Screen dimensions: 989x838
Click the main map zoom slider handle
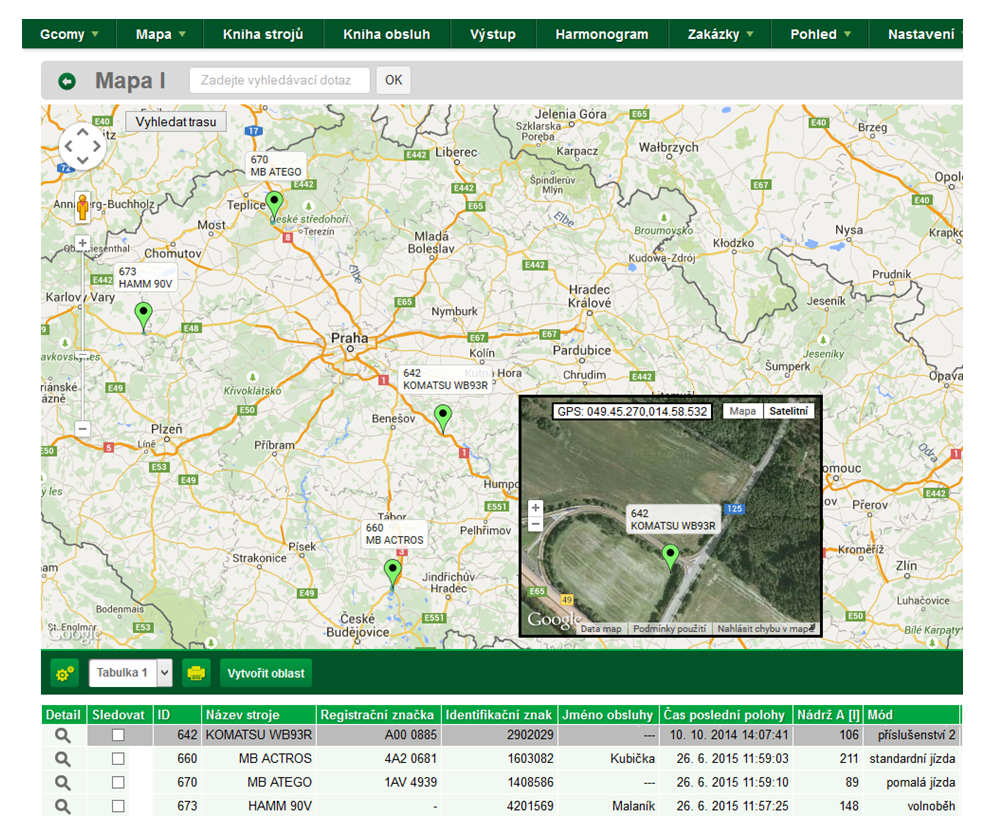(x=83, y=355)
